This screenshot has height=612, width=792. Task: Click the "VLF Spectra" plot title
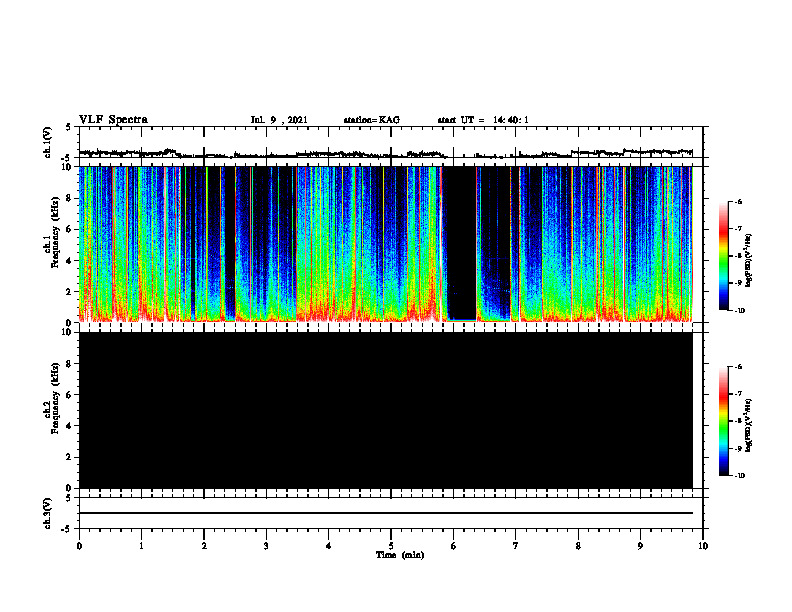[114, 119]
